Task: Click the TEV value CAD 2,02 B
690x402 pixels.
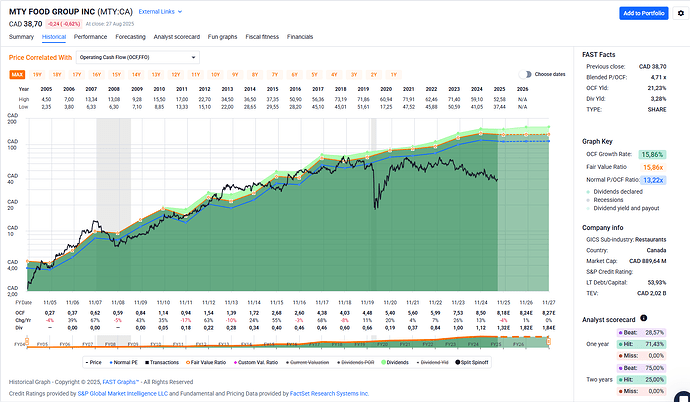Action: click(651, 293)
